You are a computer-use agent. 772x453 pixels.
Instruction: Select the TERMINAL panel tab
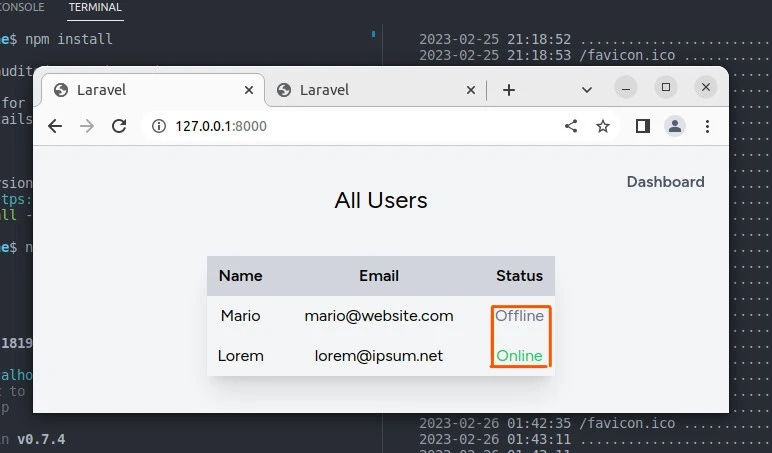(95, 8)
